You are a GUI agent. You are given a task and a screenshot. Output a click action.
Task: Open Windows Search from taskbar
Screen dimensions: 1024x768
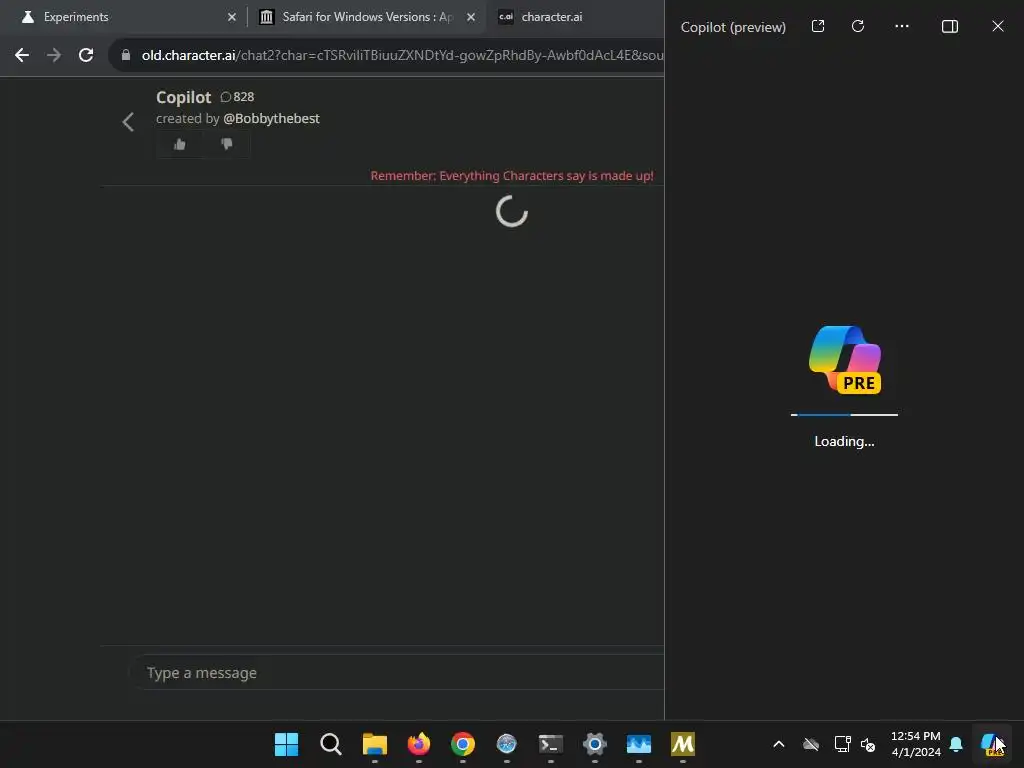(330, 744)
